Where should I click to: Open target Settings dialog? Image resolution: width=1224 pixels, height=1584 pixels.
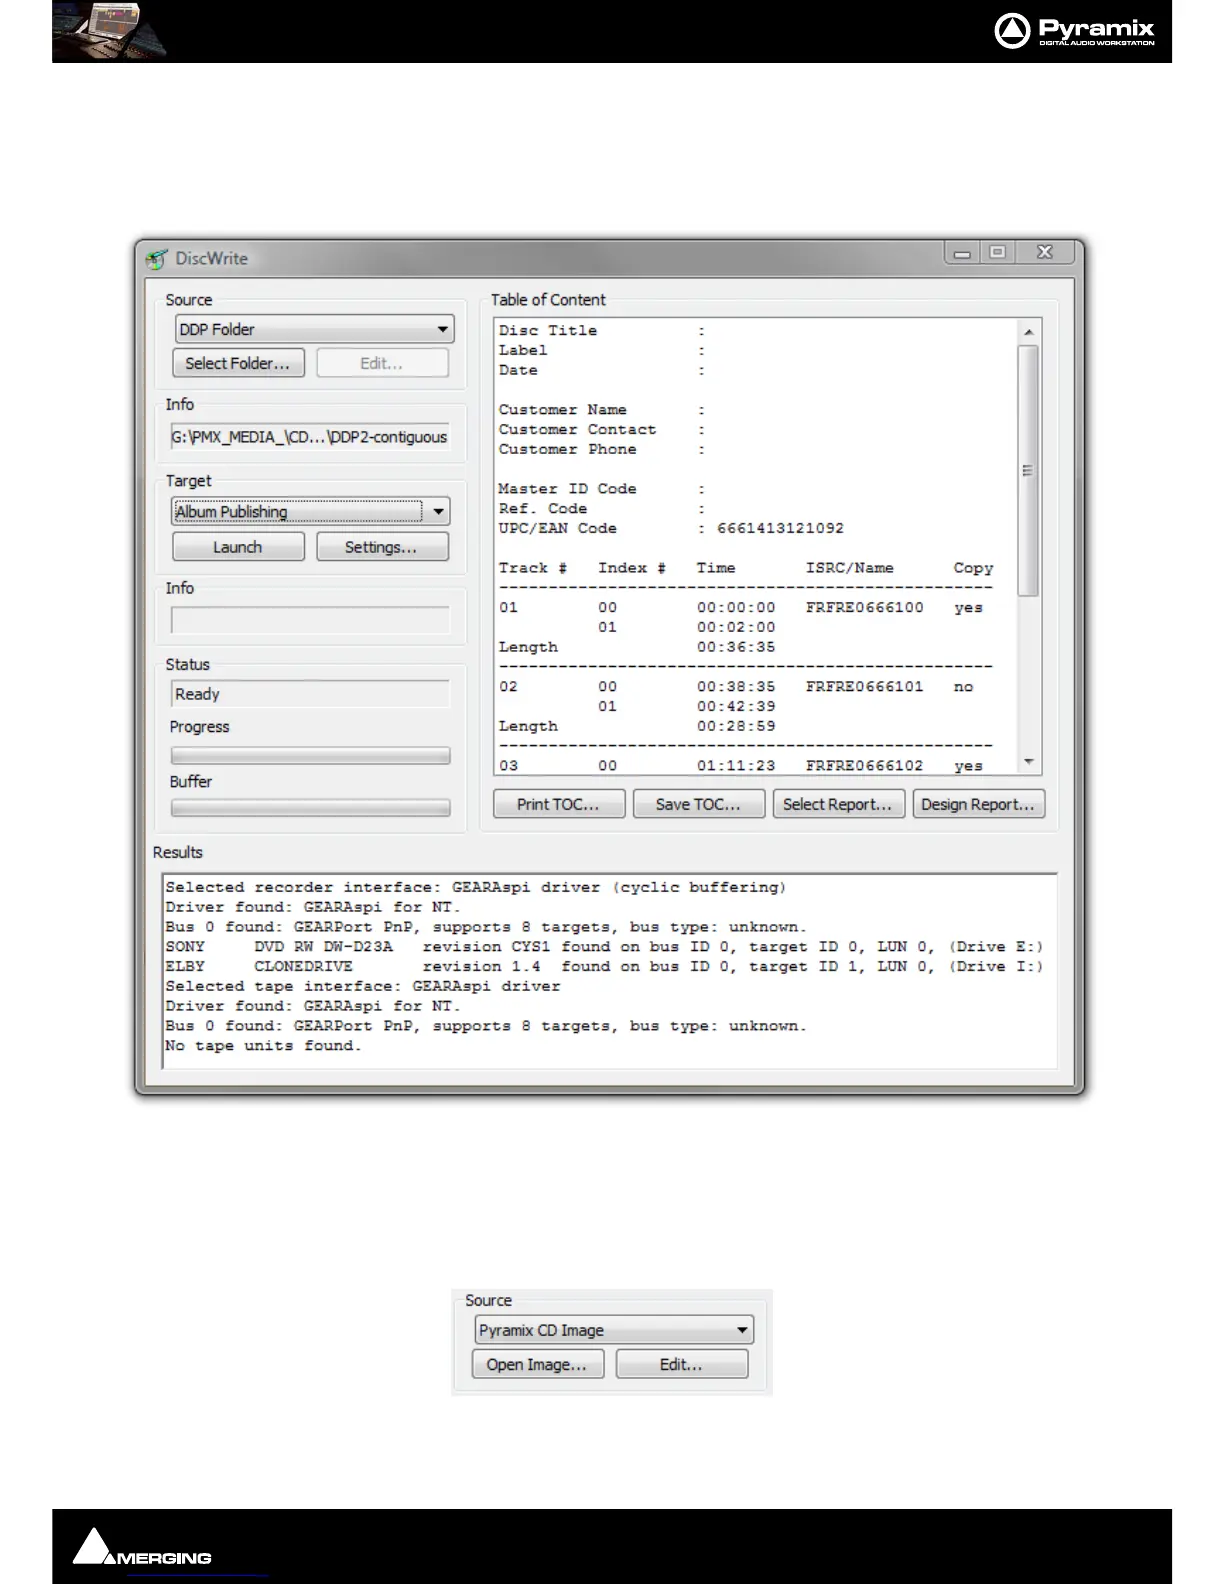[x=381, y=547]
